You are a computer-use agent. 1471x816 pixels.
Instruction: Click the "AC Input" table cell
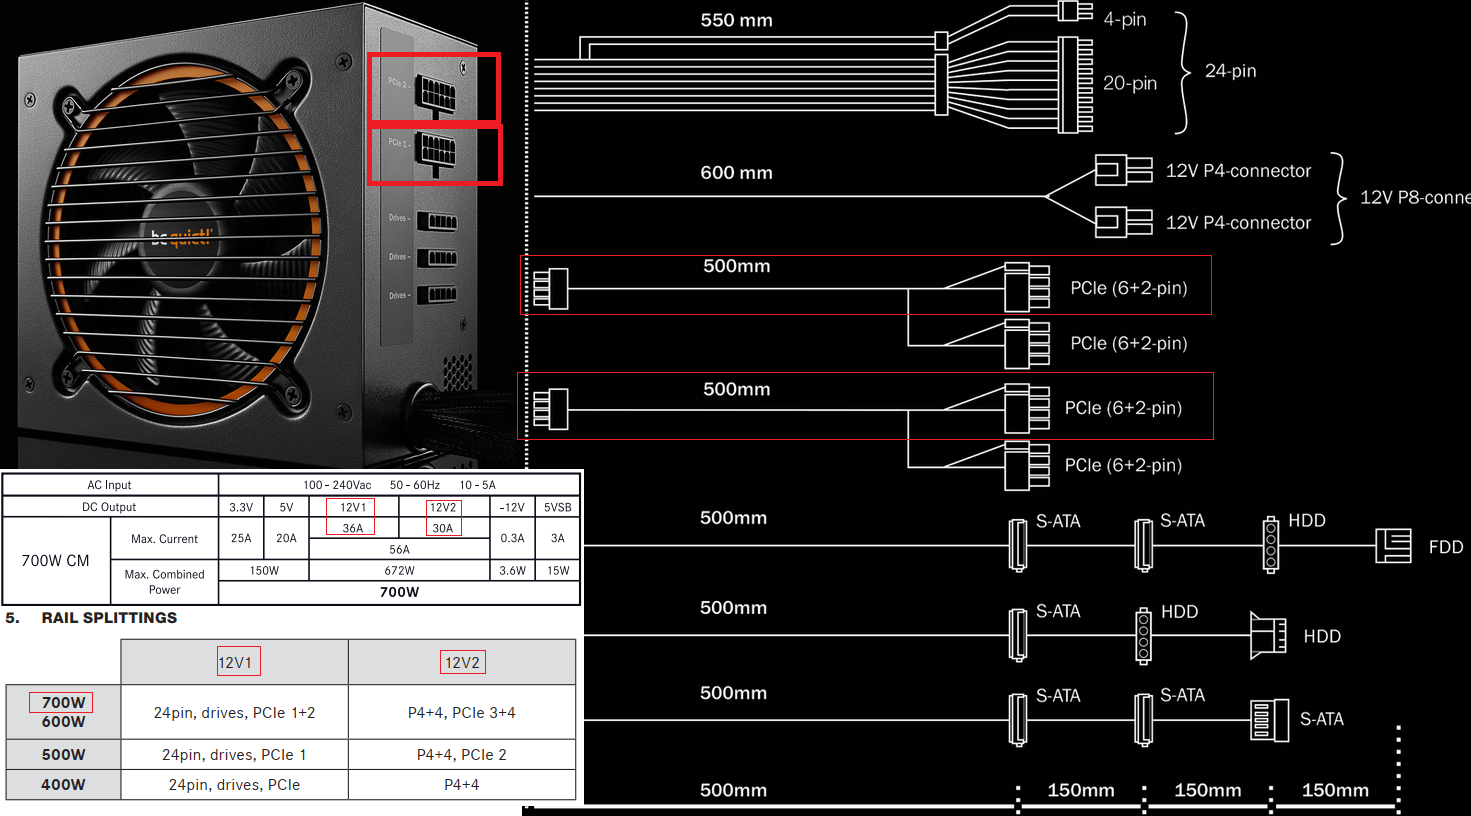[110, 485]
